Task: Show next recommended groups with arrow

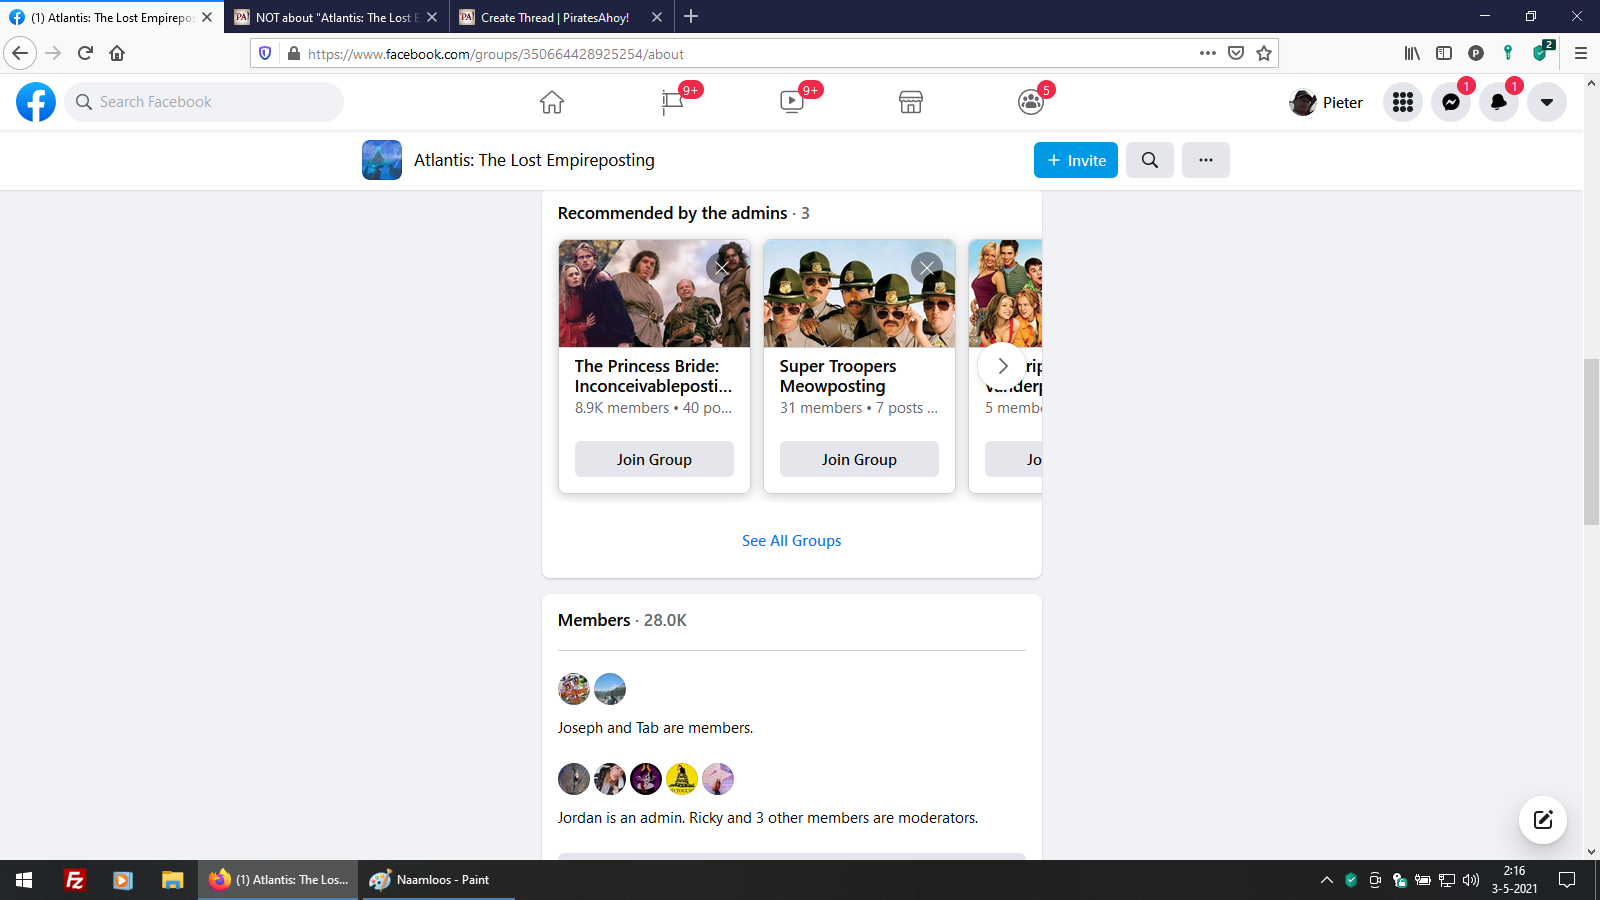Action: (x=1002, y=366)
